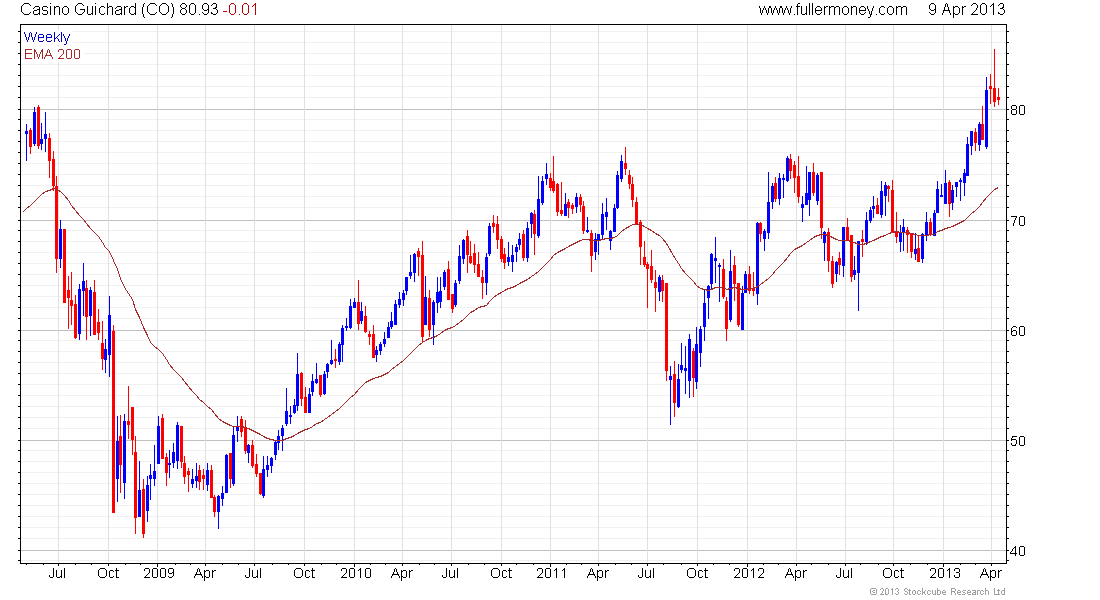Click the 70 price axis label
Viewport: 1100px width, 600px height.
click(1017, 221)
